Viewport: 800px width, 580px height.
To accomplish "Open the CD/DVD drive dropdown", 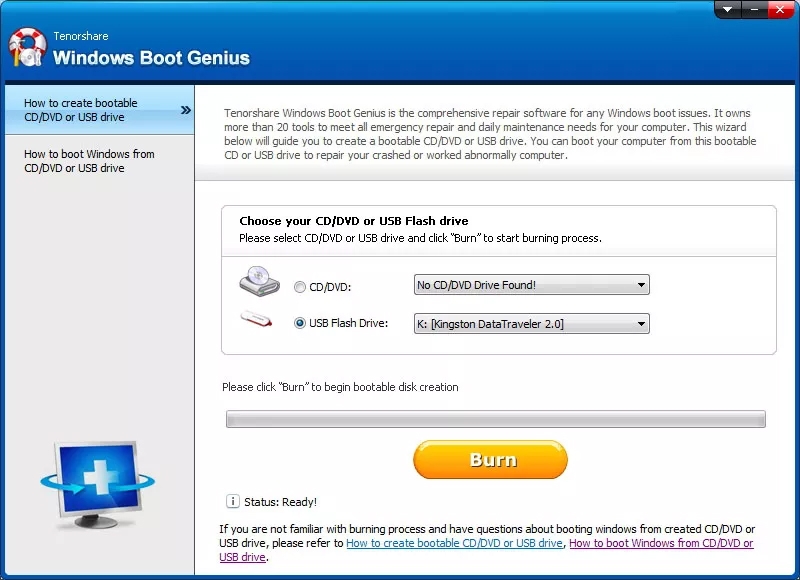I will (x=532, y=285).
